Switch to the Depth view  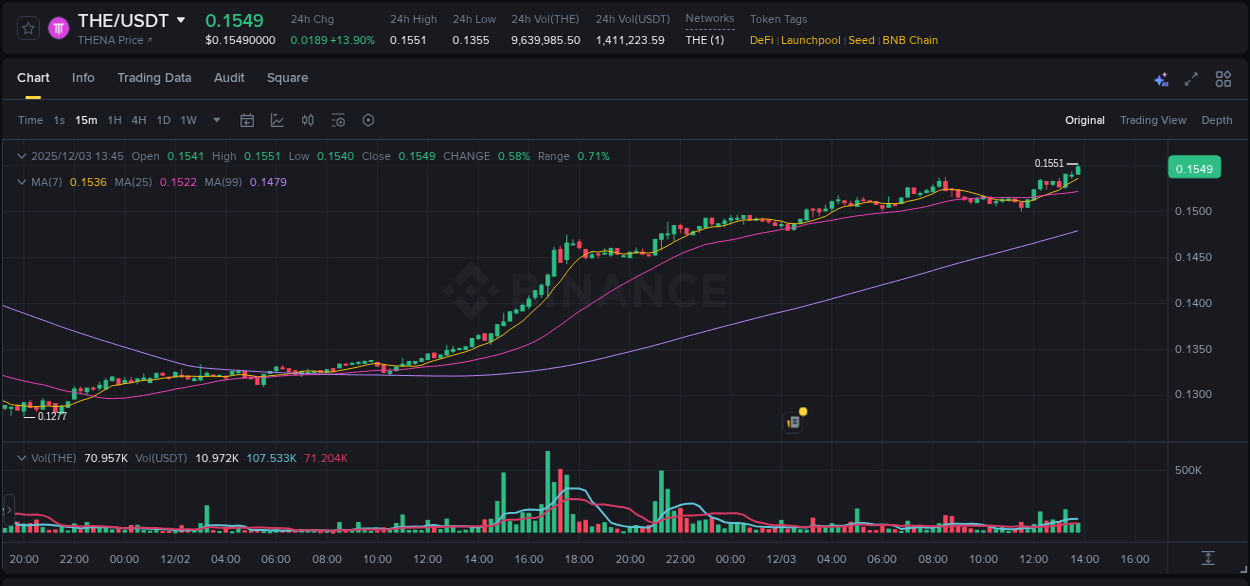[1217, 120]
